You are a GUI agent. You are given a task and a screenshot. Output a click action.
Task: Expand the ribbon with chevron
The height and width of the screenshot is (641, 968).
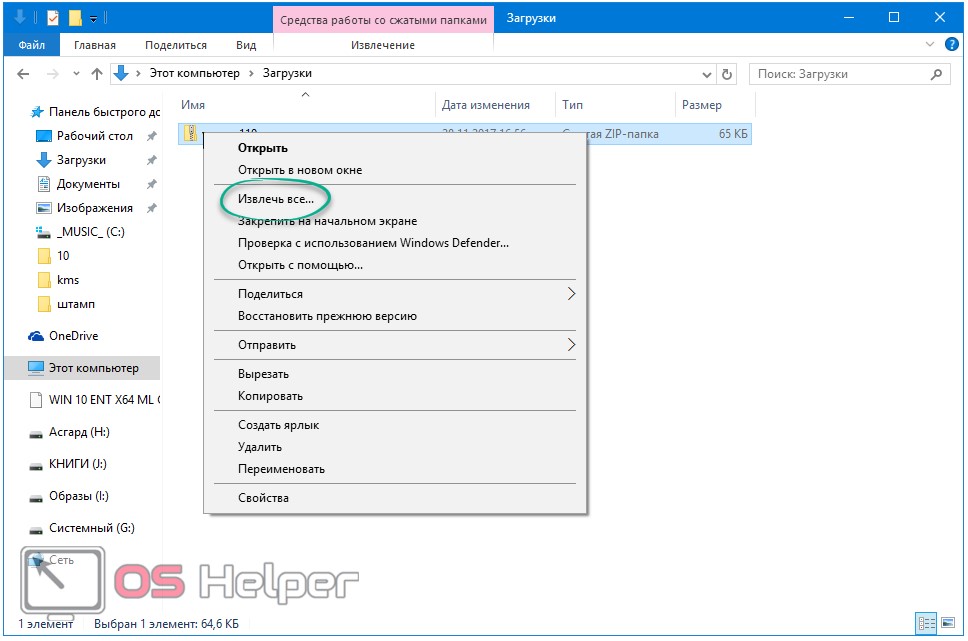pos(930,45)
